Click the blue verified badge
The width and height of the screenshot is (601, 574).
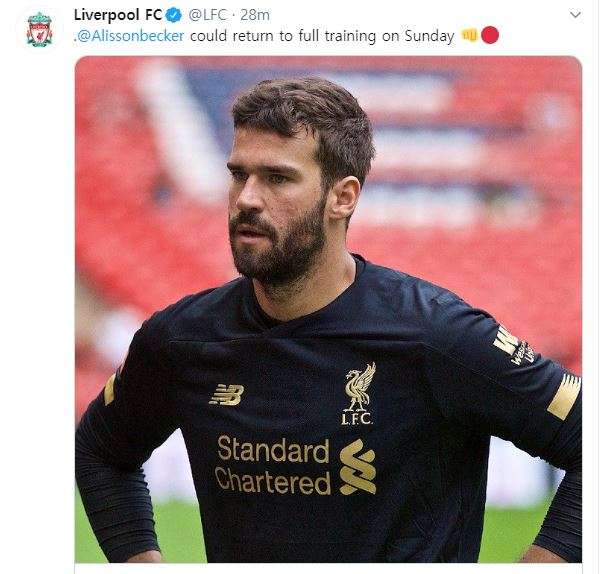coord(173,15)
